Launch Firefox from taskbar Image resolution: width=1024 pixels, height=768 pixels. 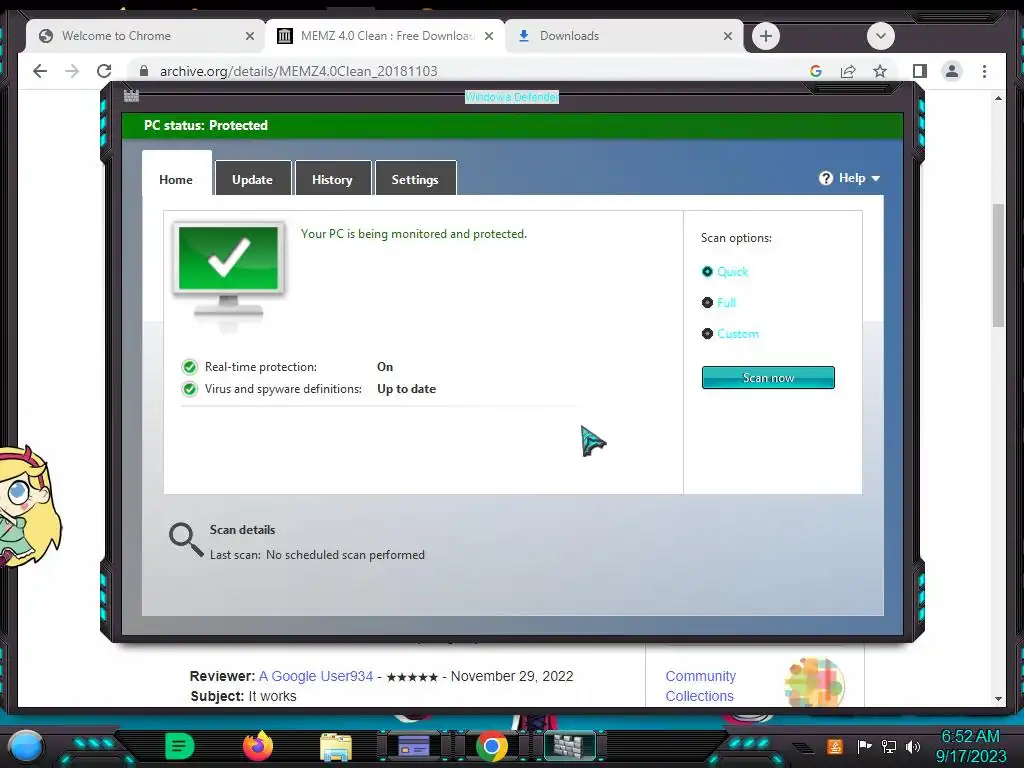(x=258, y=746)
